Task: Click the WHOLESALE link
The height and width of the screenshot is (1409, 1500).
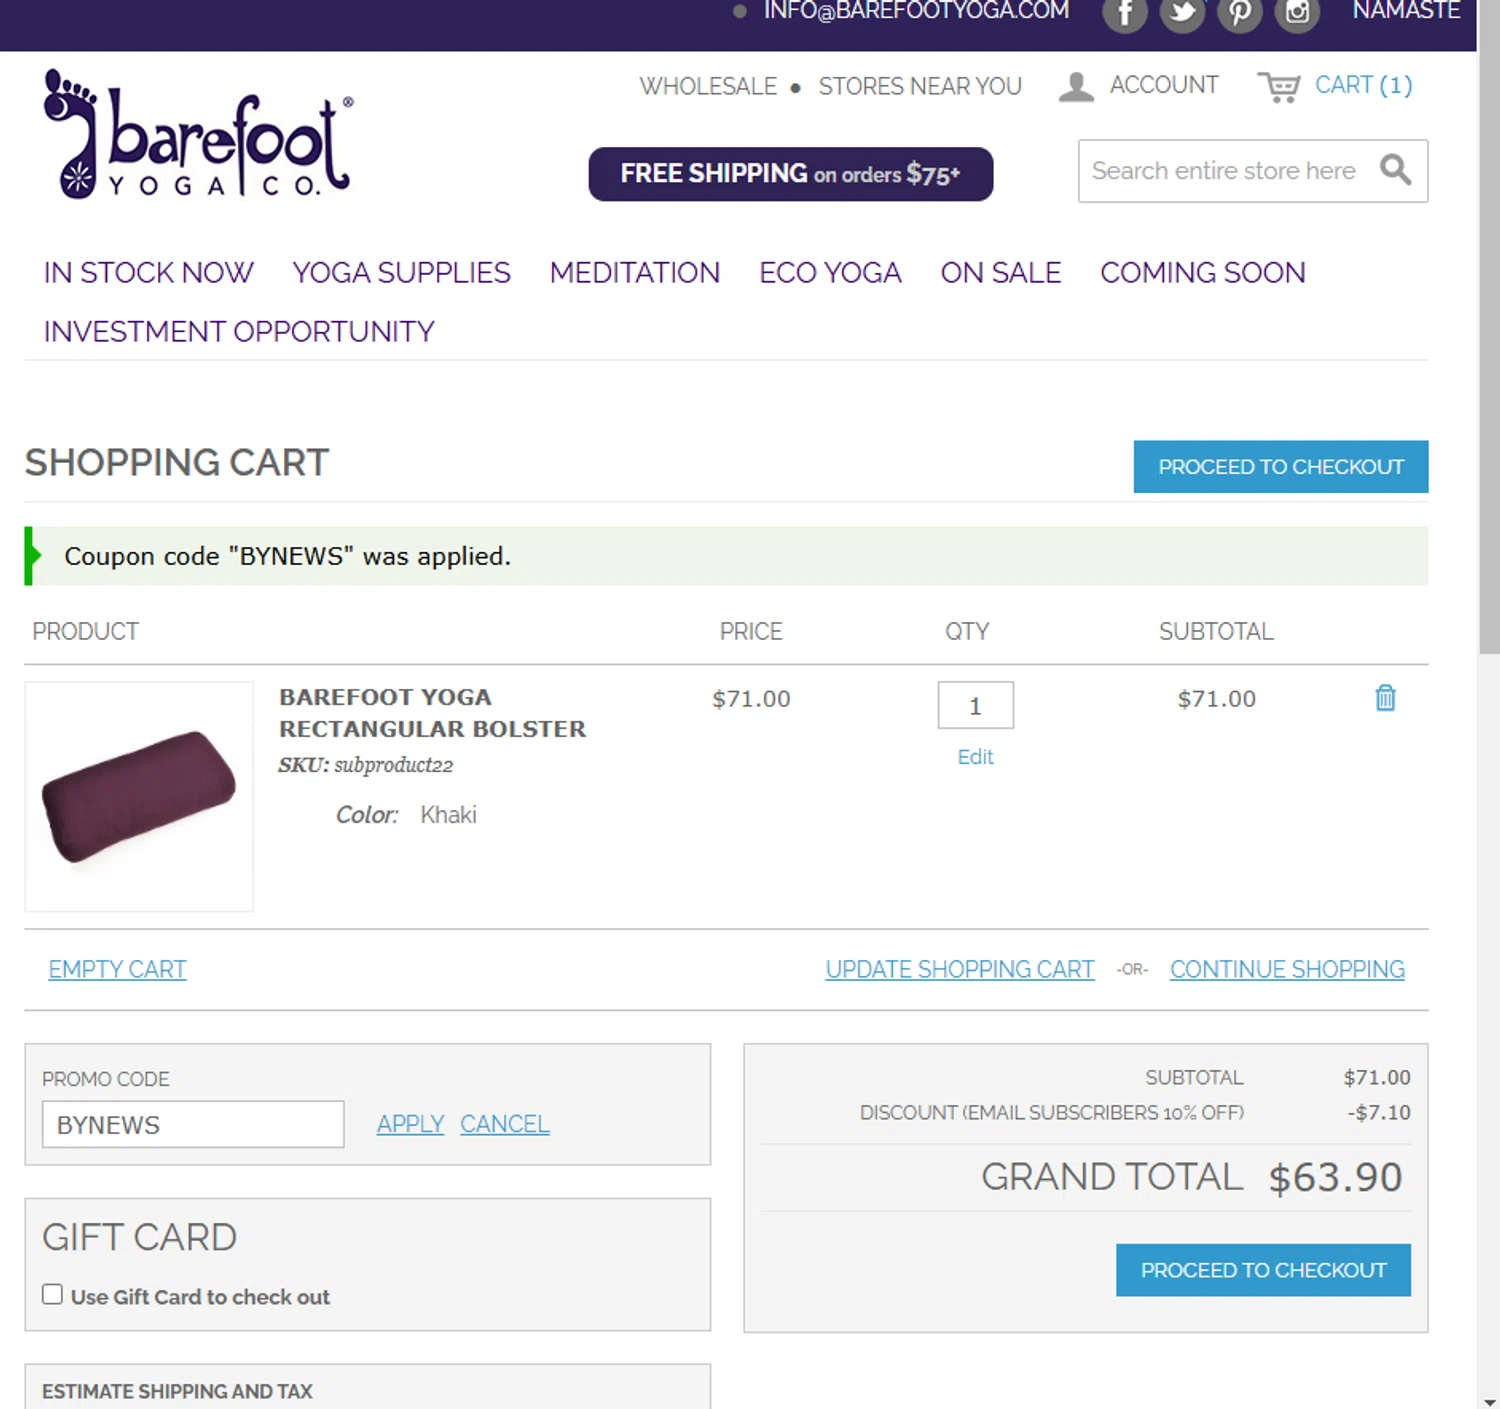Action: coord(708,86)
